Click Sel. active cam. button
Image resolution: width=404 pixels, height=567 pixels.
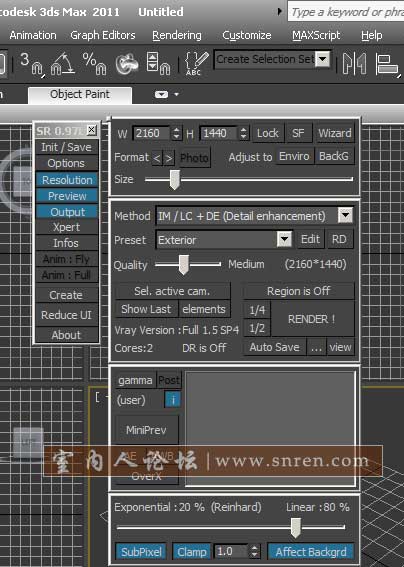[x=172, y=291]
